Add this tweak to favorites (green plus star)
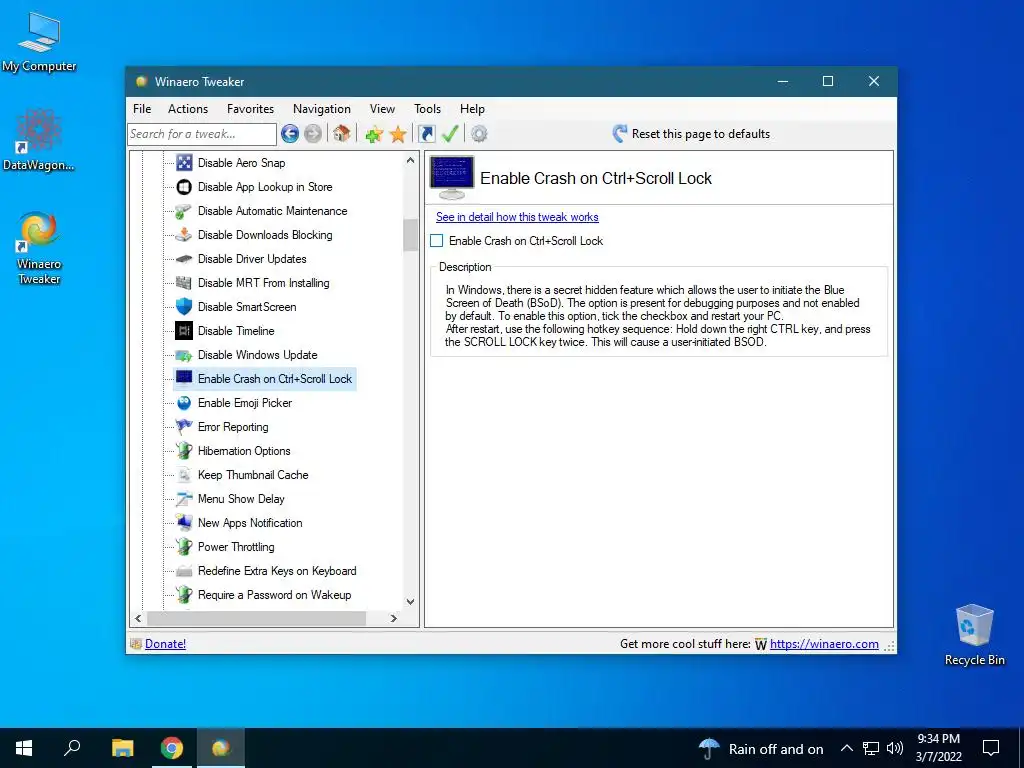Screen dimensions: 1024x768 [x=374, y=135]
